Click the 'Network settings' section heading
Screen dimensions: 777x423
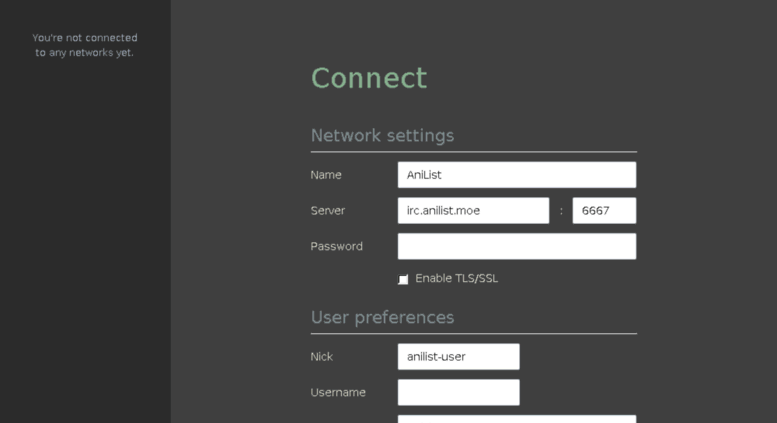coord(382,136)
